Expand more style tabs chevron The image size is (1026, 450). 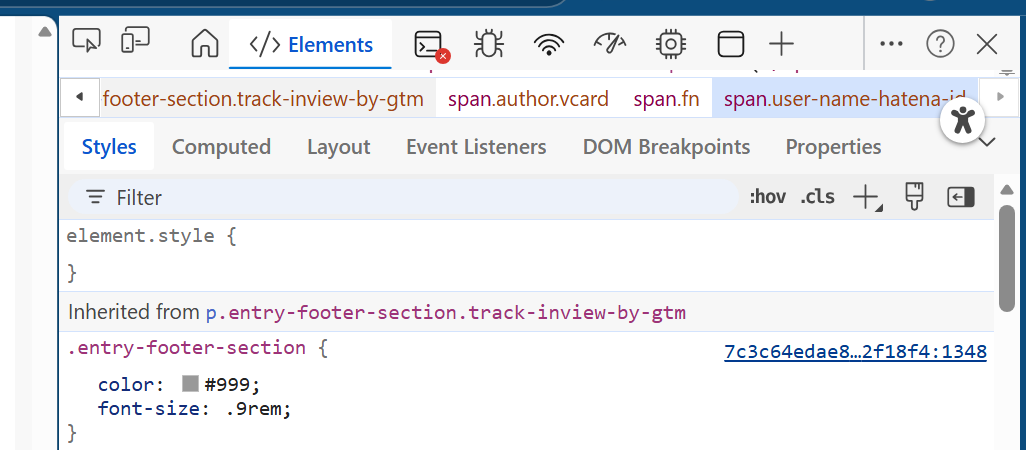(x=988, y=143)
